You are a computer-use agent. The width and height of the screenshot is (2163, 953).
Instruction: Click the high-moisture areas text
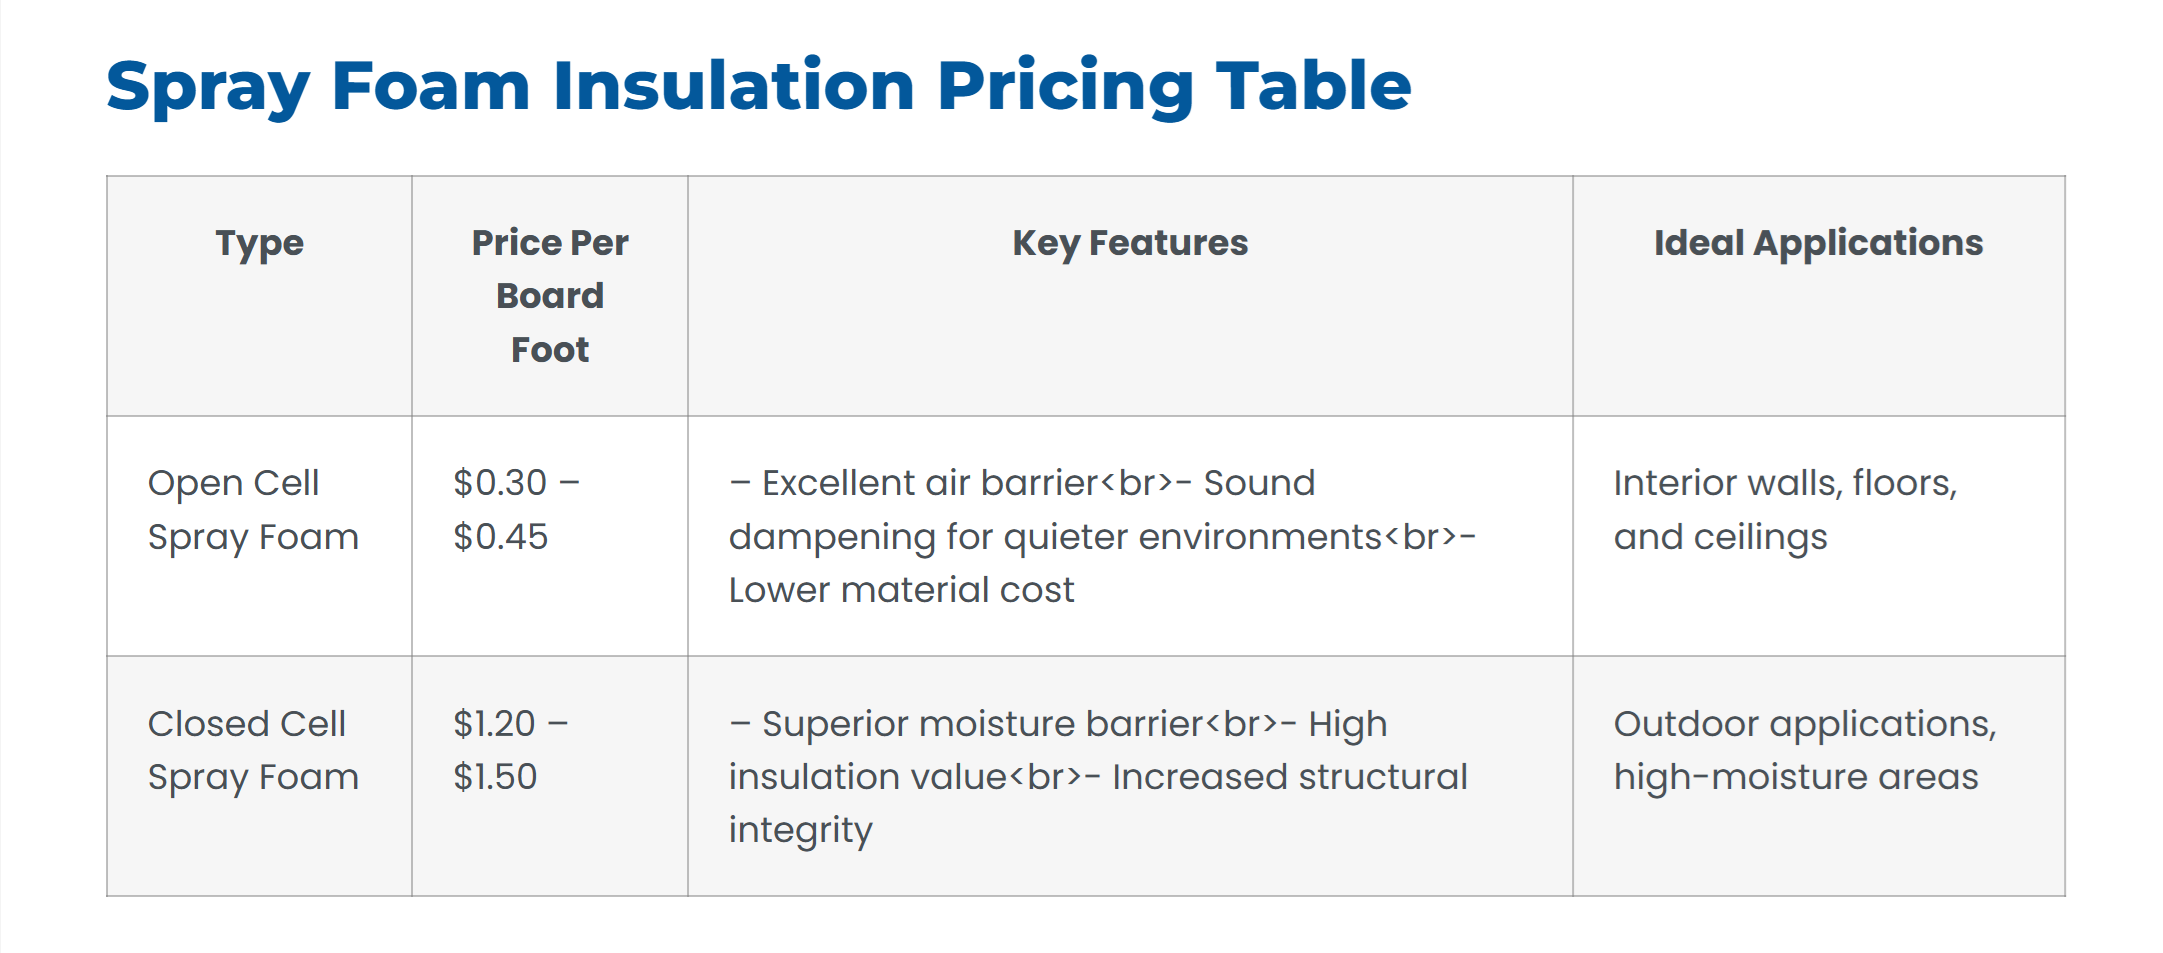(x=1796, y=777)
